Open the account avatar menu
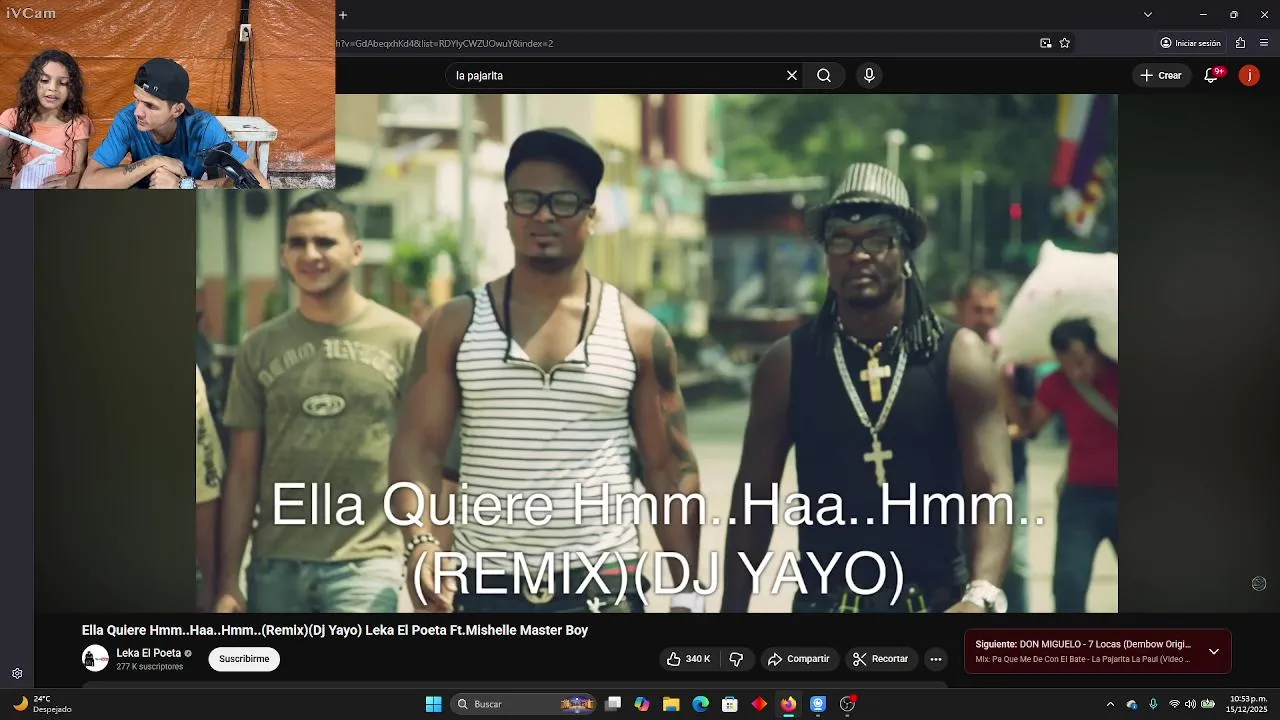 click(x=1249, y=75)
